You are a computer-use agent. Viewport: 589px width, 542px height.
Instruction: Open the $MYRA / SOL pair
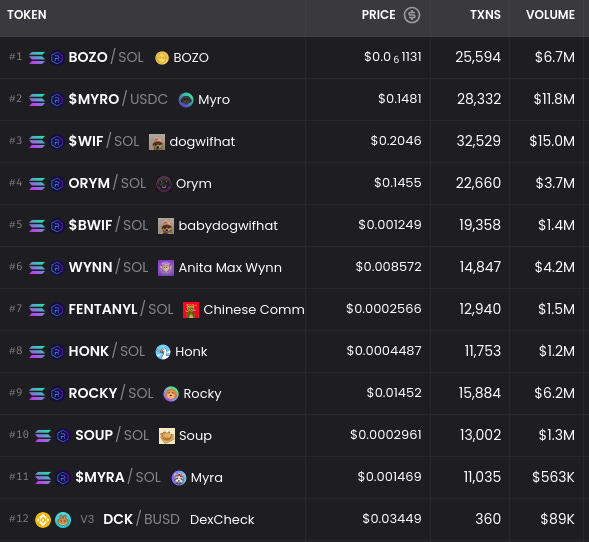(x=118, y=478)
